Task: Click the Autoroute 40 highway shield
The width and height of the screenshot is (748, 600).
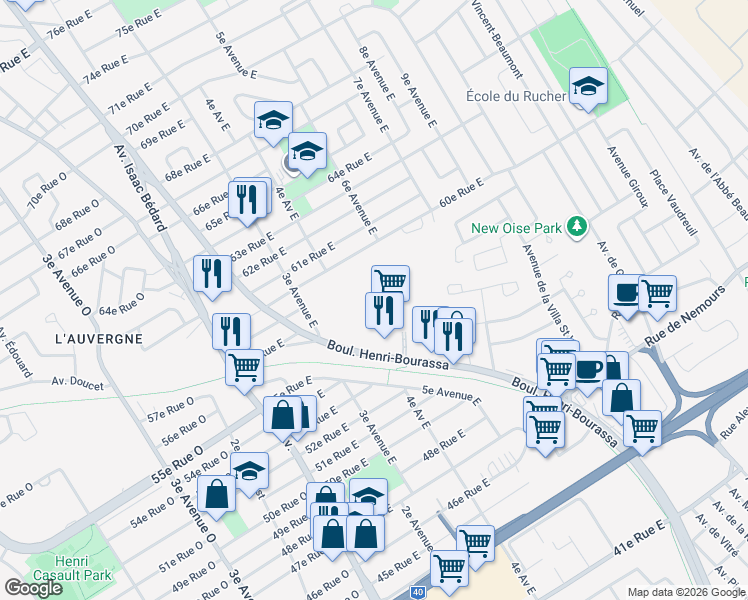Action: (x=418, y=592)
